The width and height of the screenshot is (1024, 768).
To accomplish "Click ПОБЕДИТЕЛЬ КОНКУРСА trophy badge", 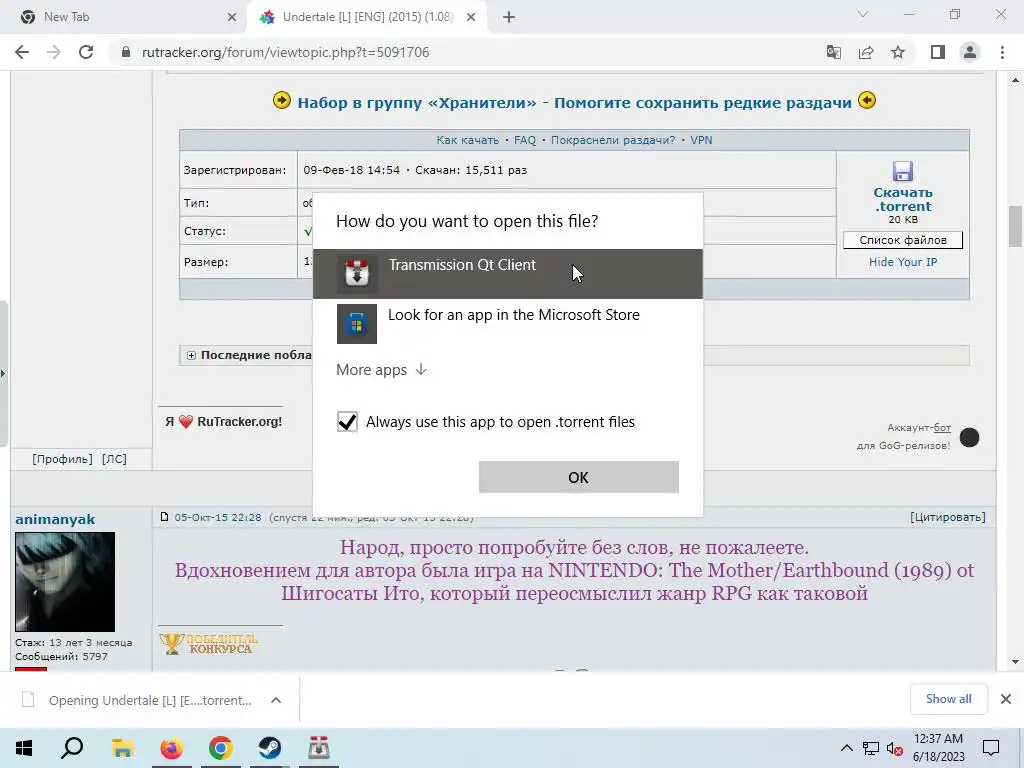I will click(209, 644).
